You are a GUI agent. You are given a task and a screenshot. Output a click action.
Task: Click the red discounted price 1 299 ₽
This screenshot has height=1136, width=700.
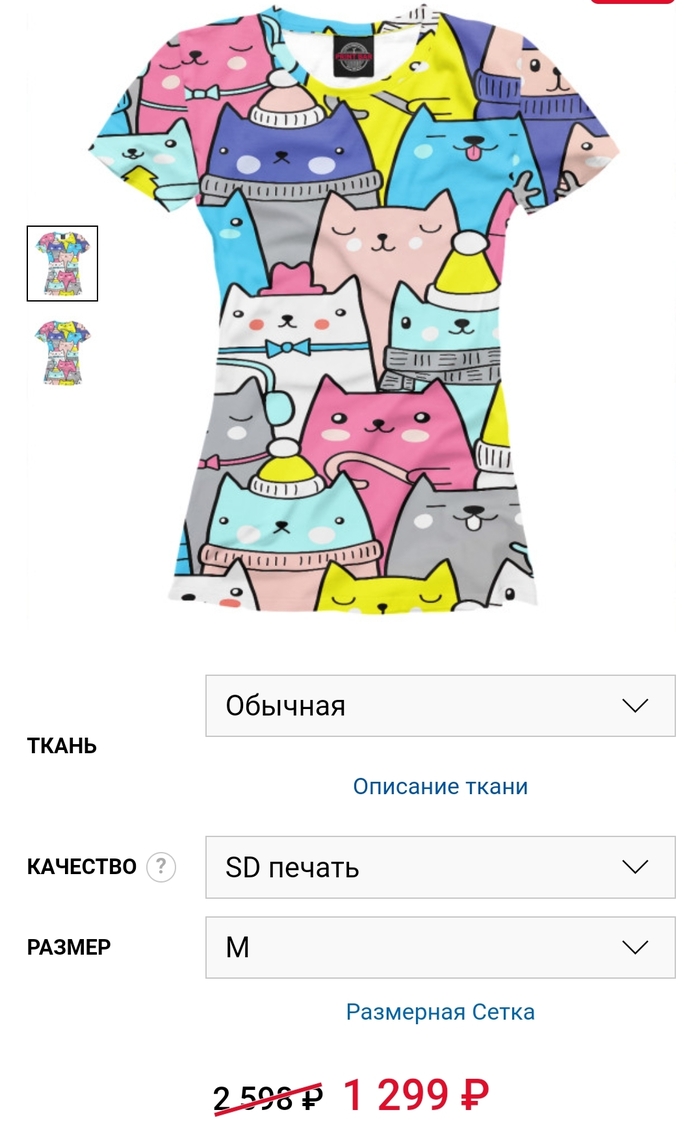tap(416, 1095)
